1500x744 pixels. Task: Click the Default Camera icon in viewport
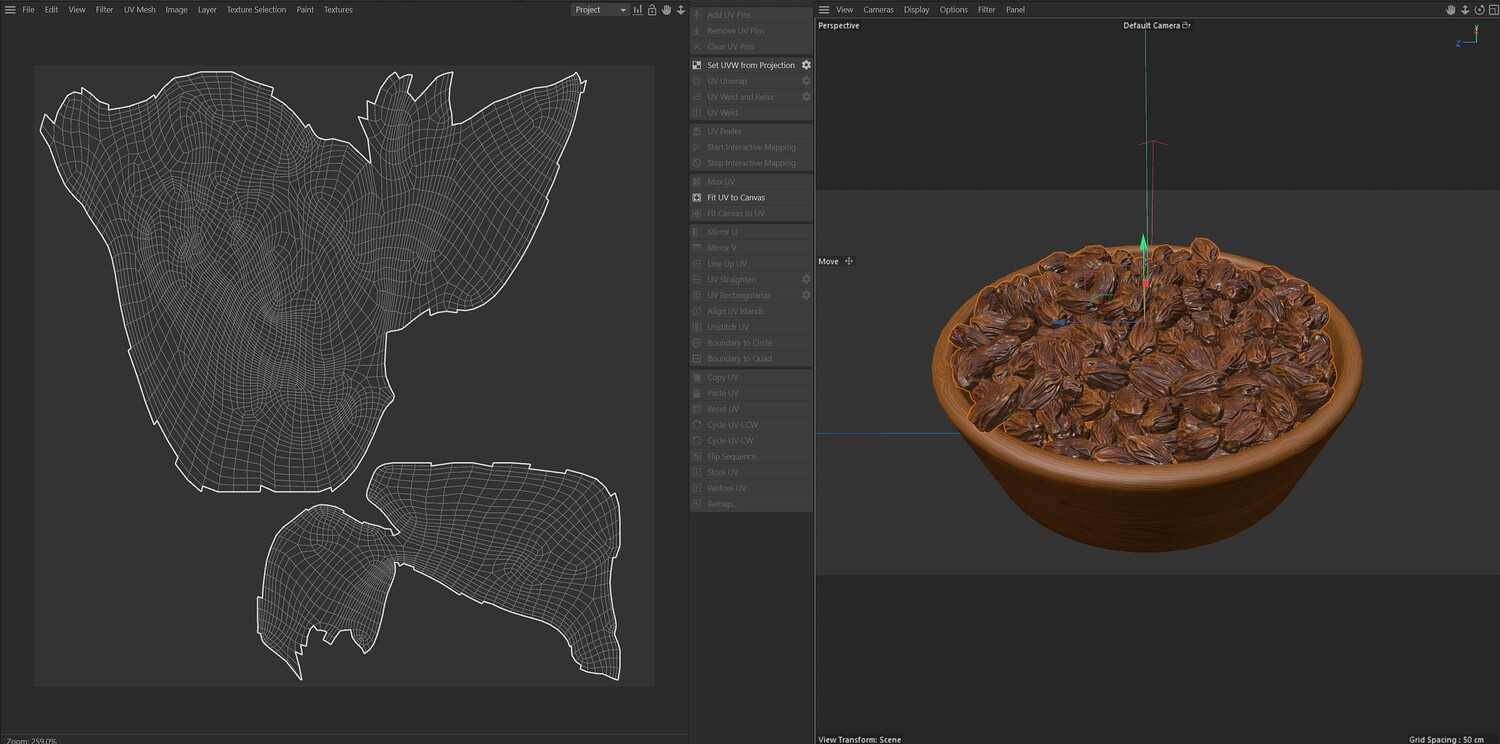pos(1186,26)
